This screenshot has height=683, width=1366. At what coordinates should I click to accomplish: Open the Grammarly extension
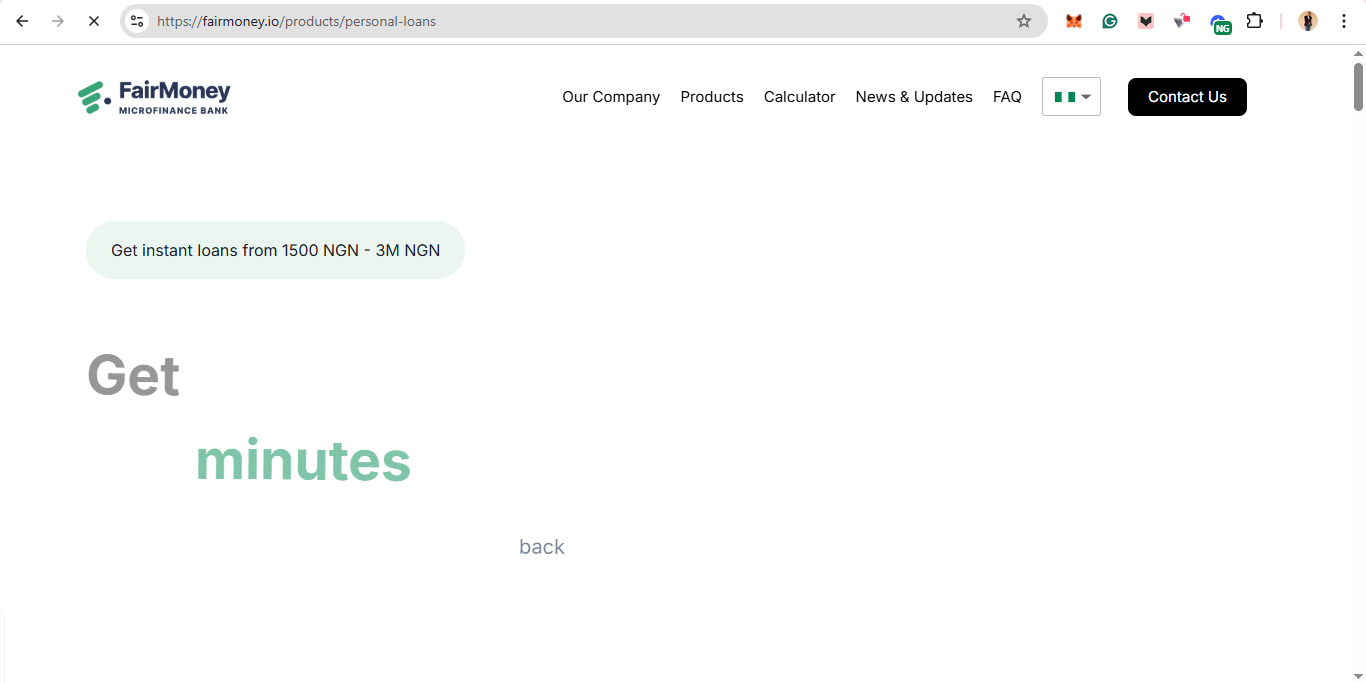click(x=1109, y=21)
